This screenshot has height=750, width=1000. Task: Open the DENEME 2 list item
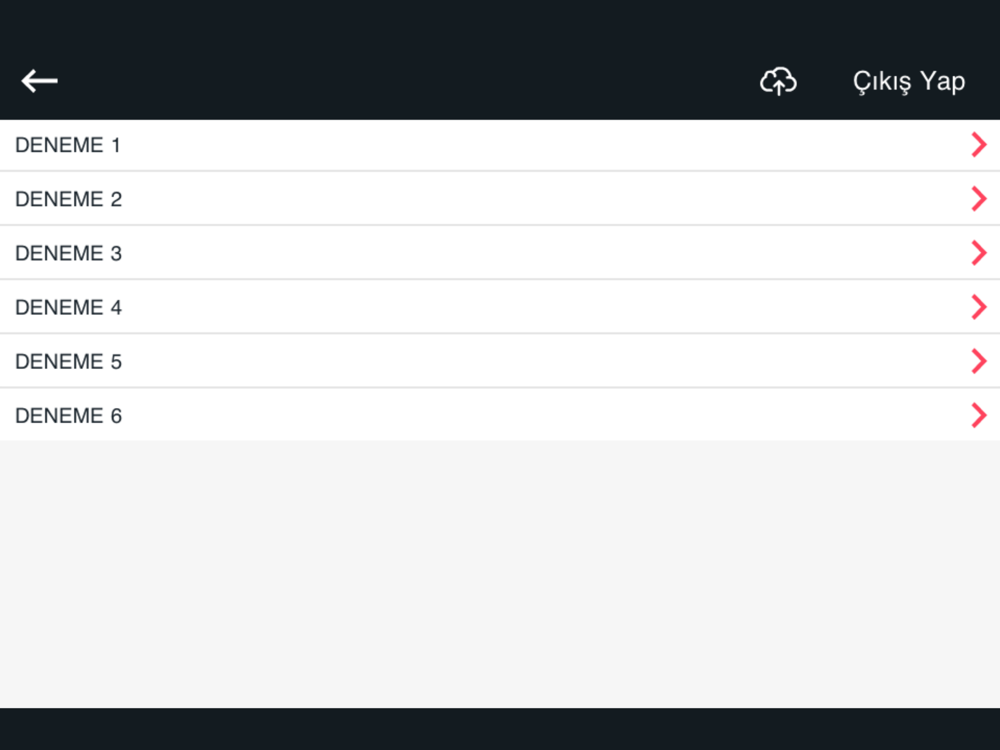pos(500,199)
